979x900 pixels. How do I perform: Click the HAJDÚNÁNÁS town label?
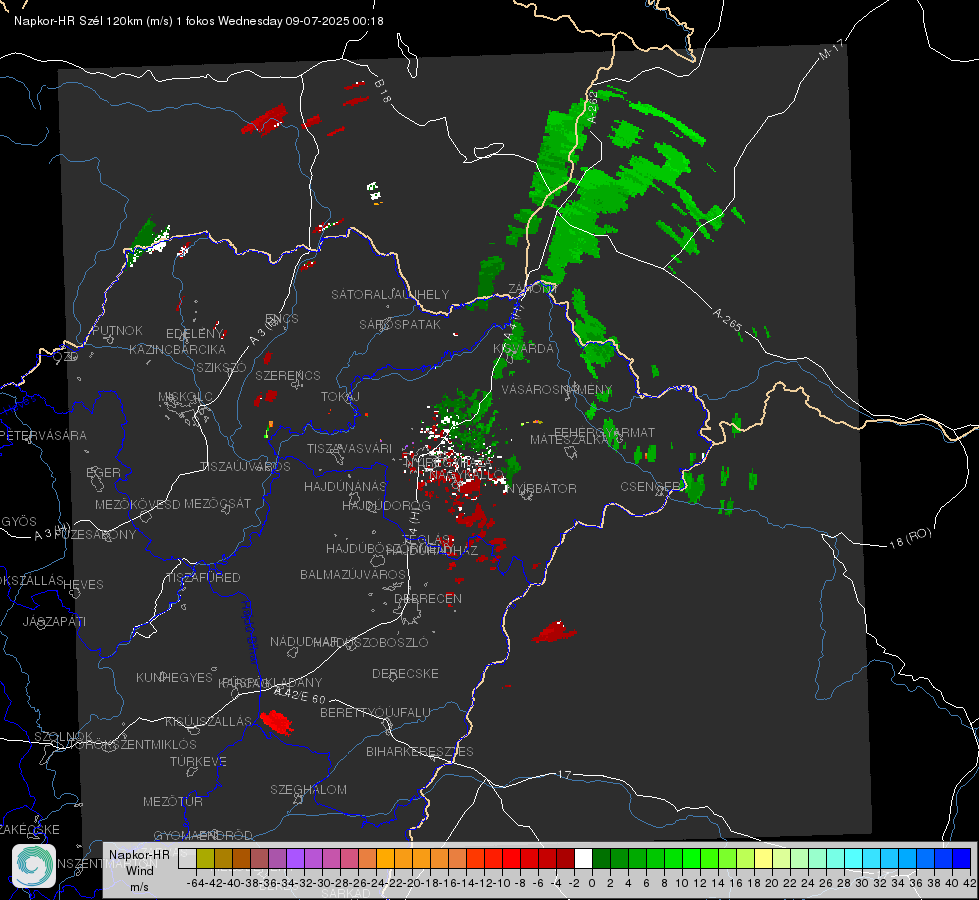(x=345, y=486)
